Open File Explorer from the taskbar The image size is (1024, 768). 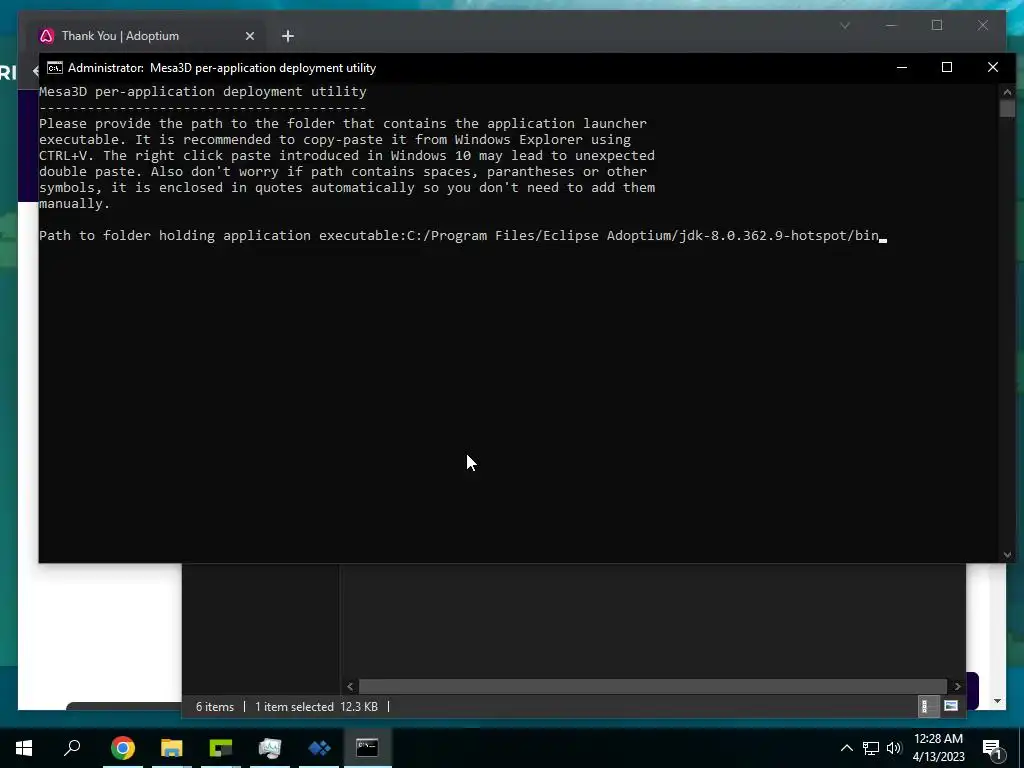[x=172, y=748]
